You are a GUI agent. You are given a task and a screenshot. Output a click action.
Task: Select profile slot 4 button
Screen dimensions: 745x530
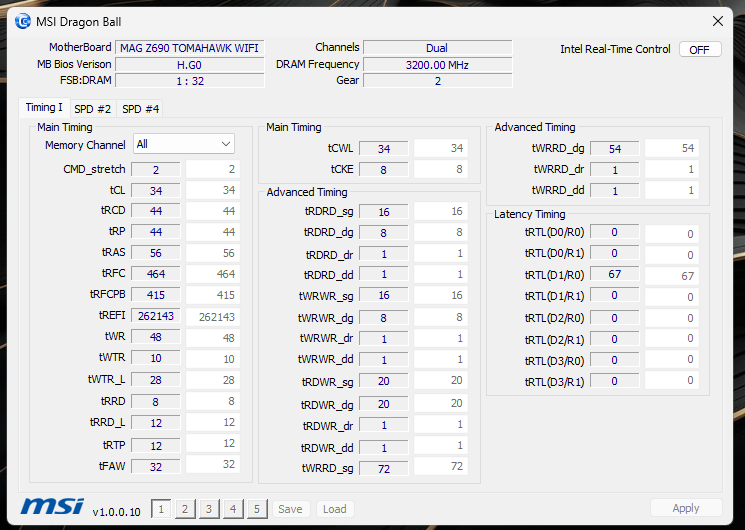coord(233,509)
